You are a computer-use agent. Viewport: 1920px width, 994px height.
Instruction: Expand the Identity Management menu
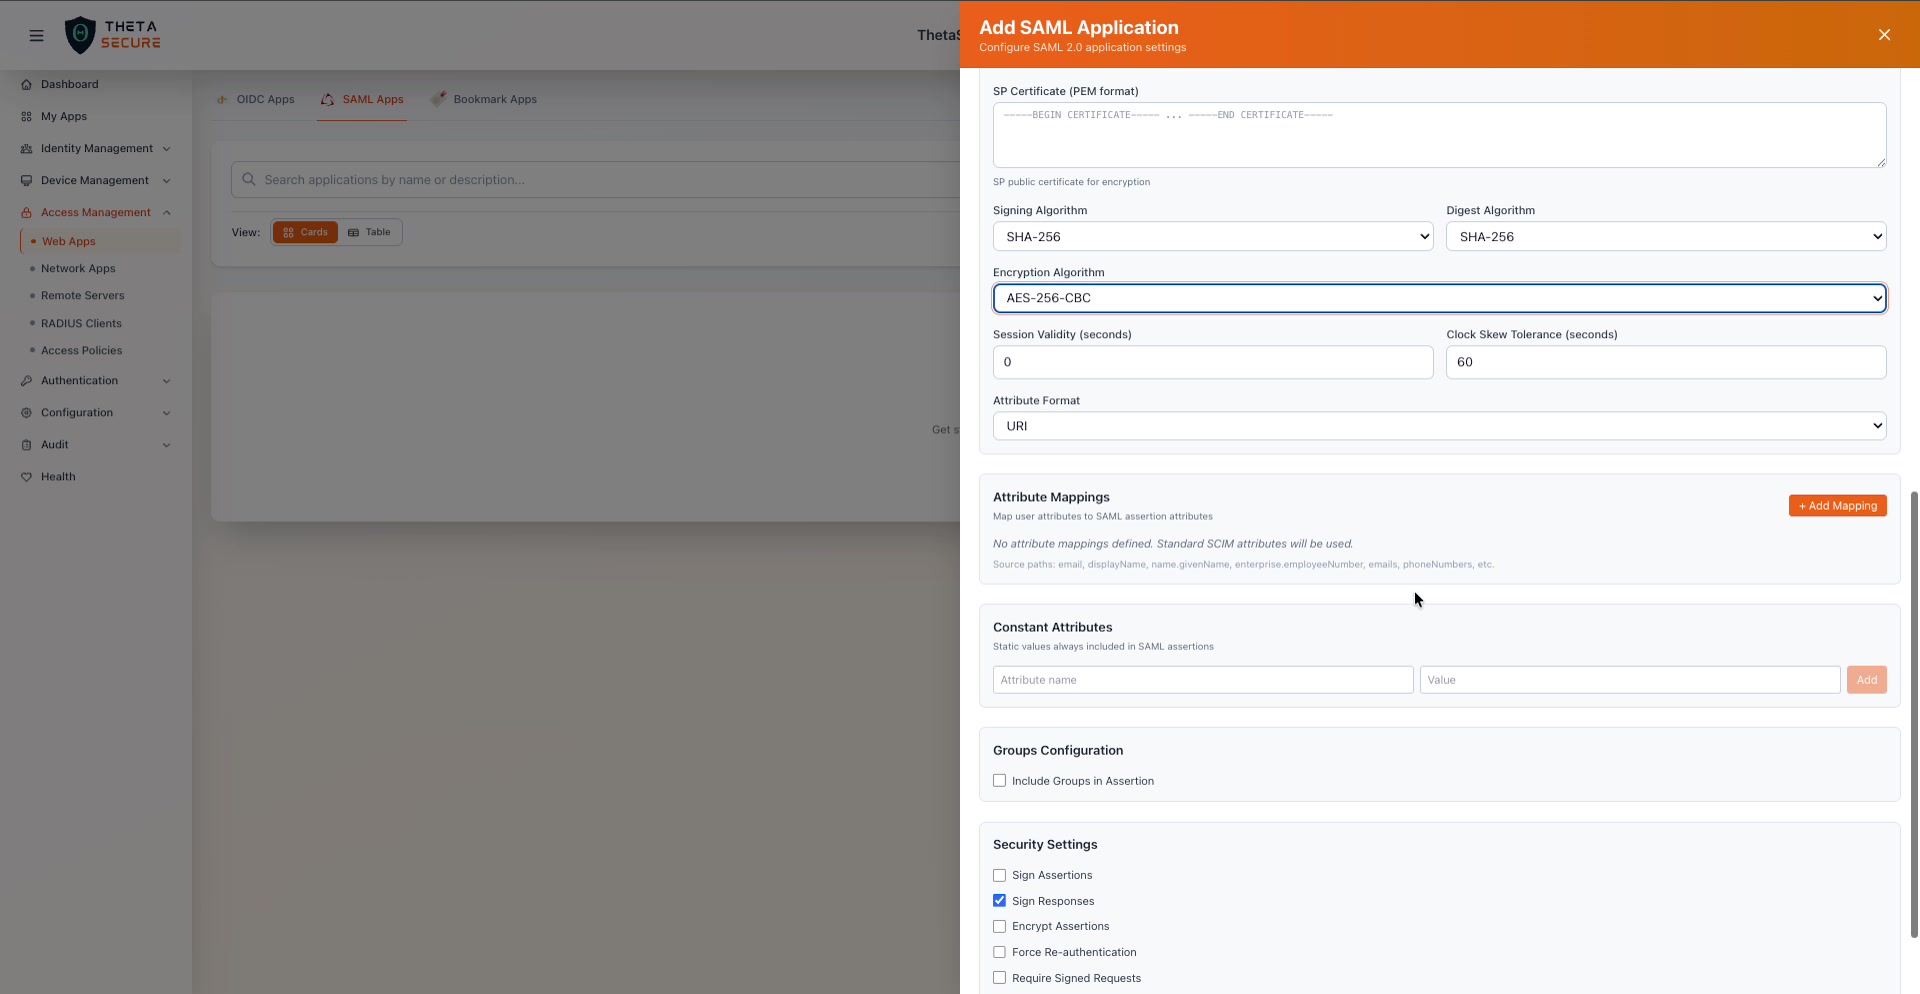(96, 149)
